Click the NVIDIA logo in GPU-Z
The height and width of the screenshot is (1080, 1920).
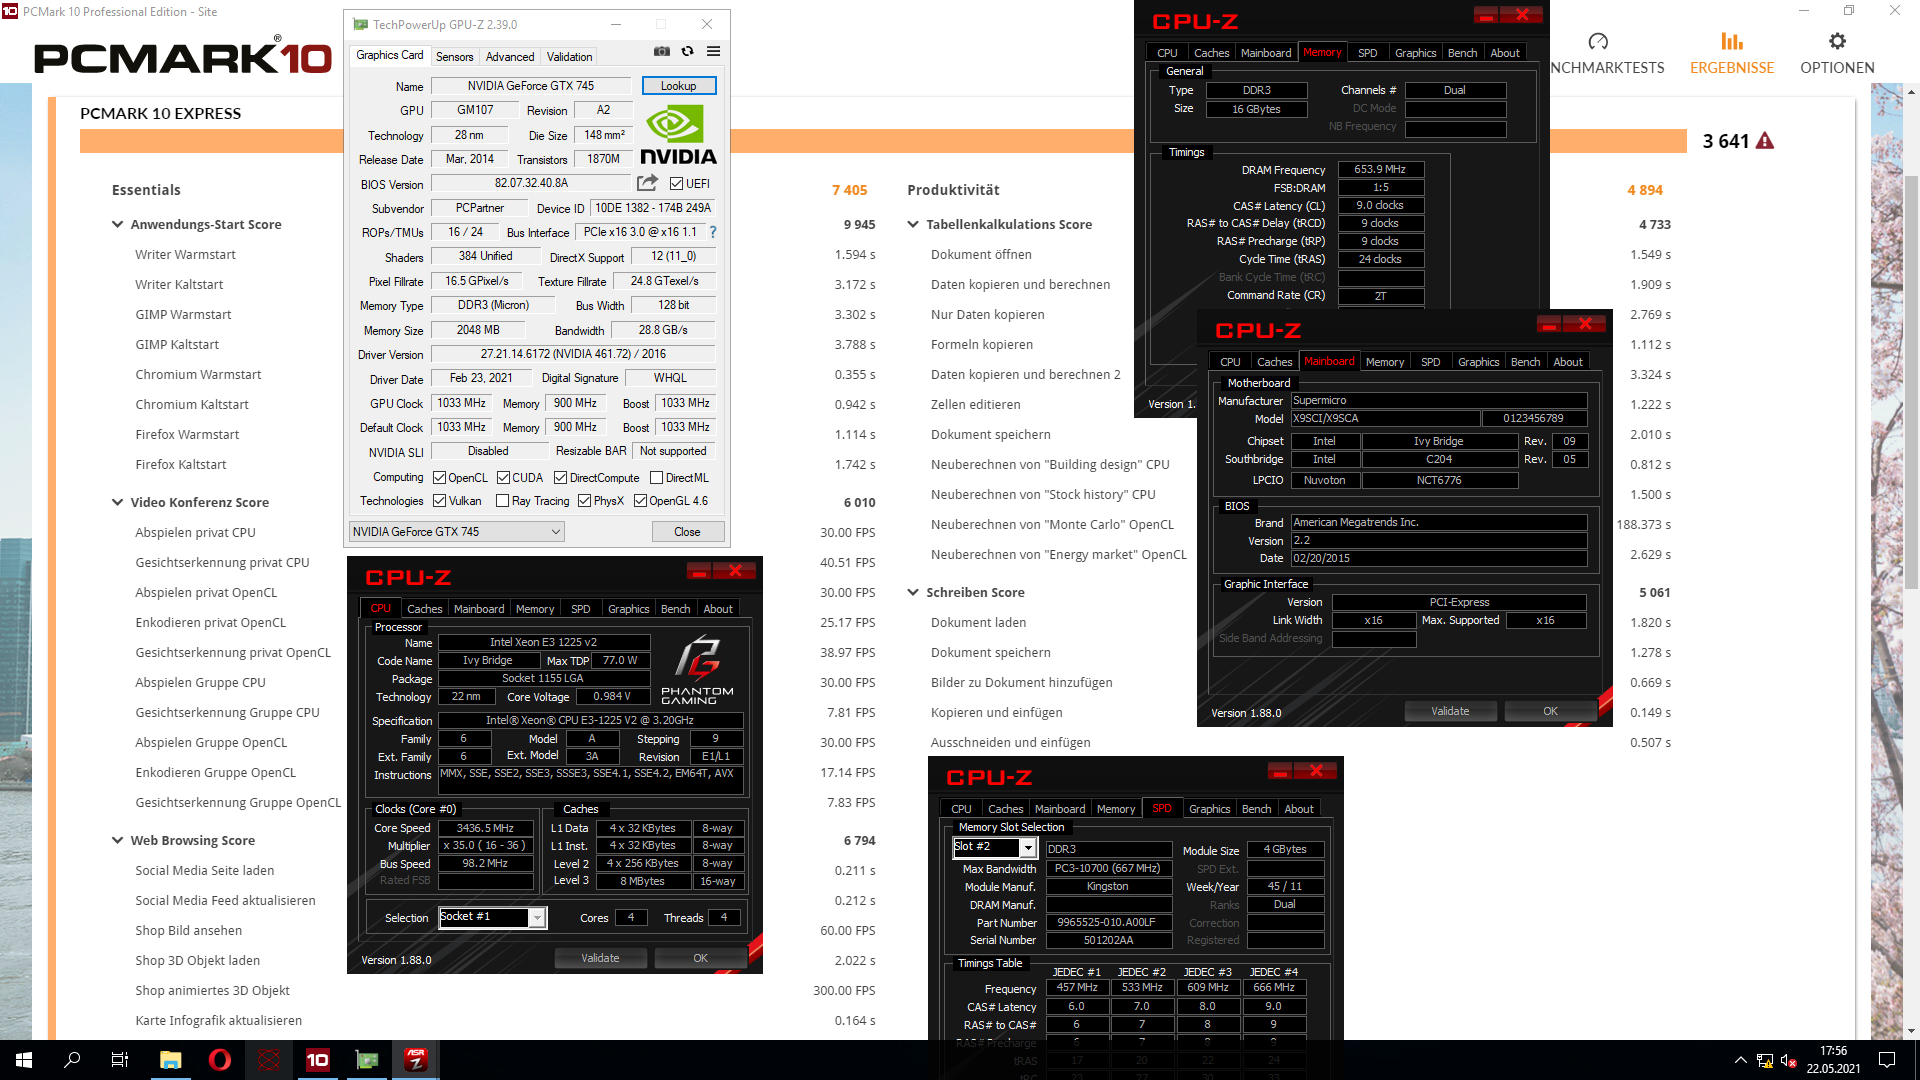point(678,135)
